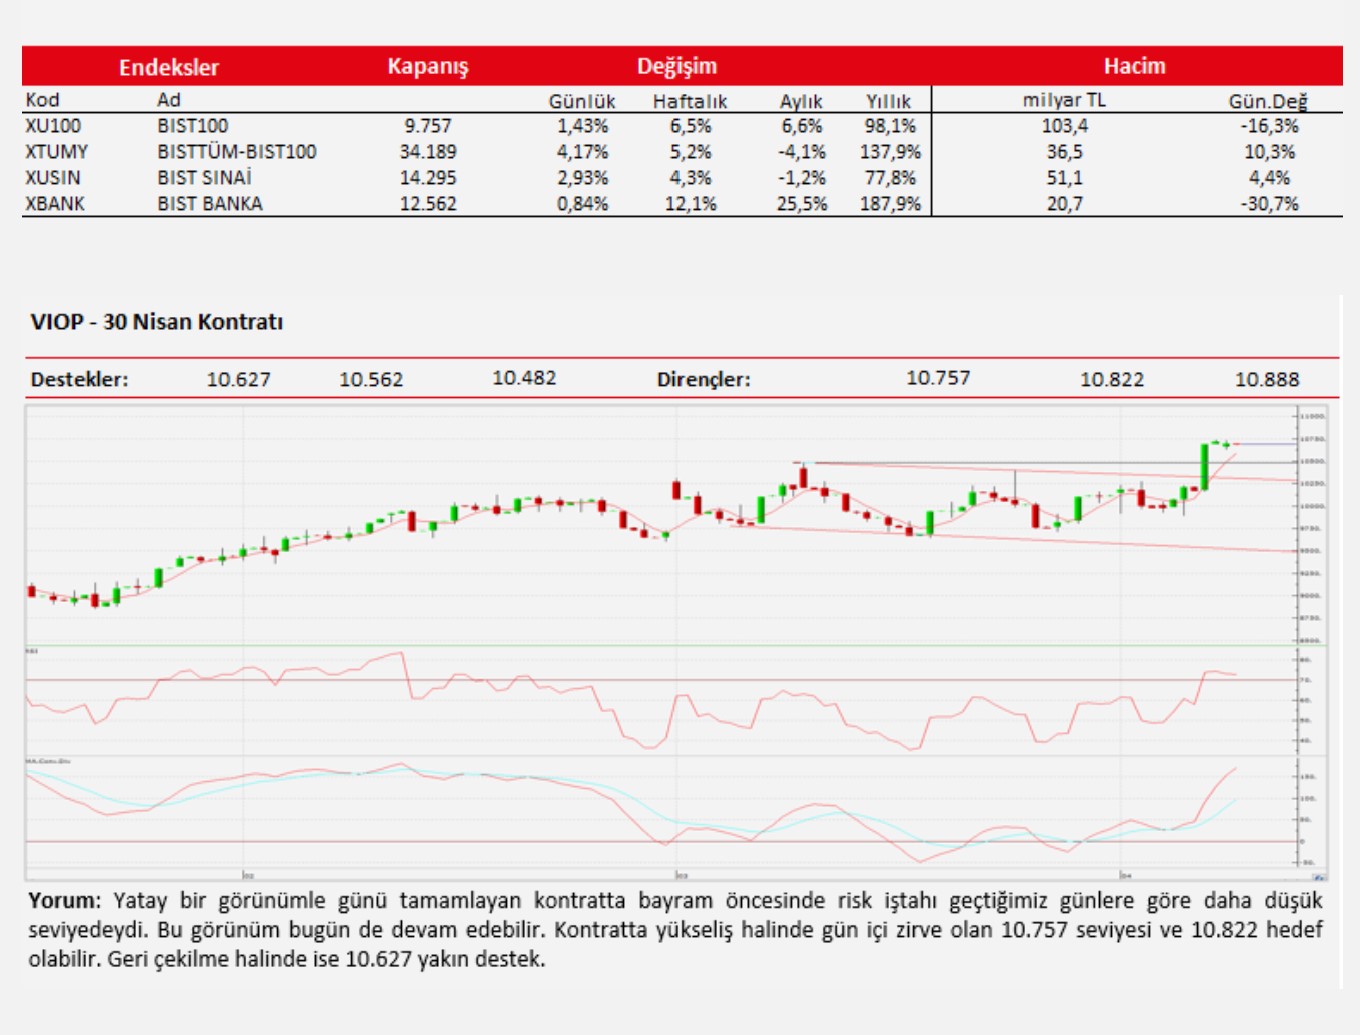1360x1035 pixels.
Task: Click the 14.295 closing value
Action: click(x=428, y=178)
